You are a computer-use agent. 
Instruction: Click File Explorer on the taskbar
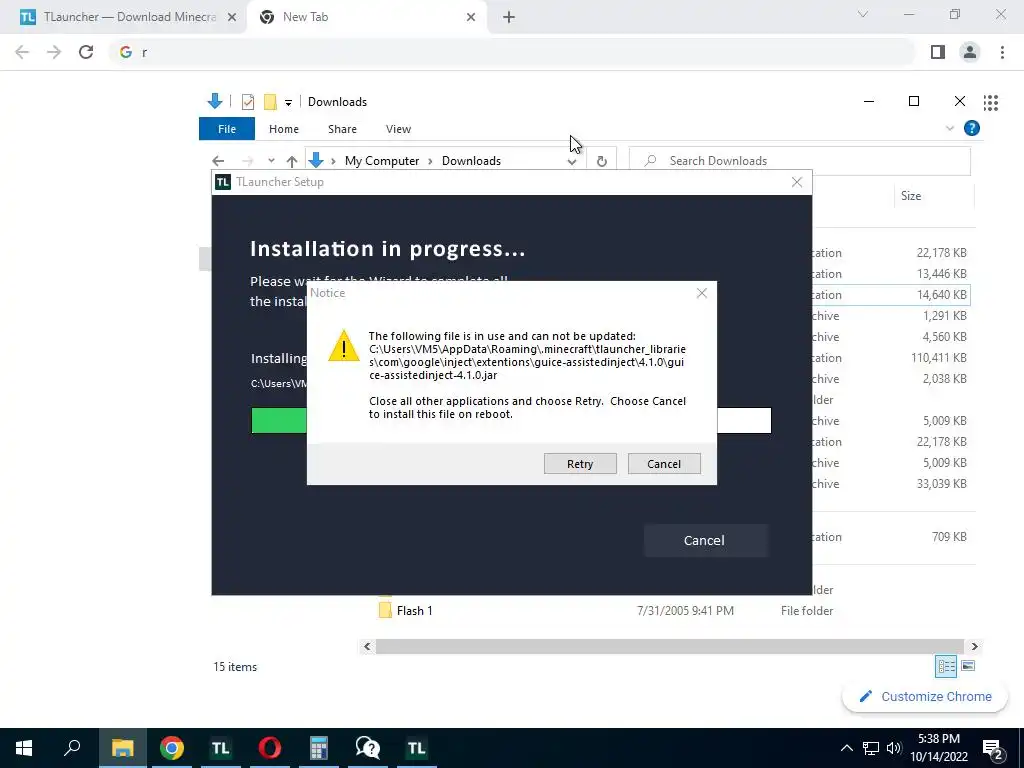[x=122, y=748]
